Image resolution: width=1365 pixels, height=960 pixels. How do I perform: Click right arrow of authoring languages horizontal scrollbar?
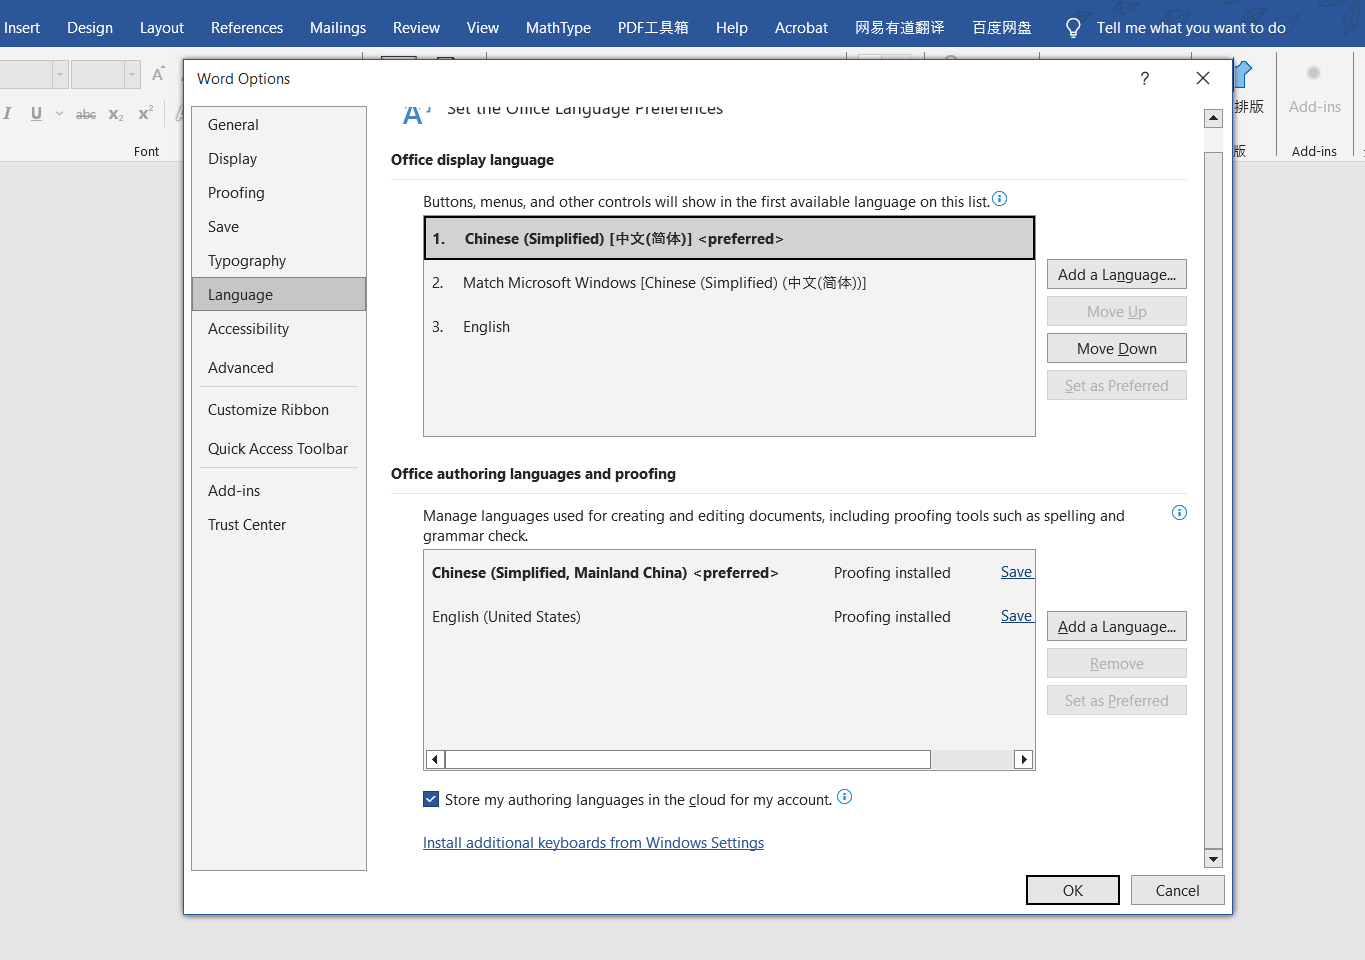click(1023, 760)
